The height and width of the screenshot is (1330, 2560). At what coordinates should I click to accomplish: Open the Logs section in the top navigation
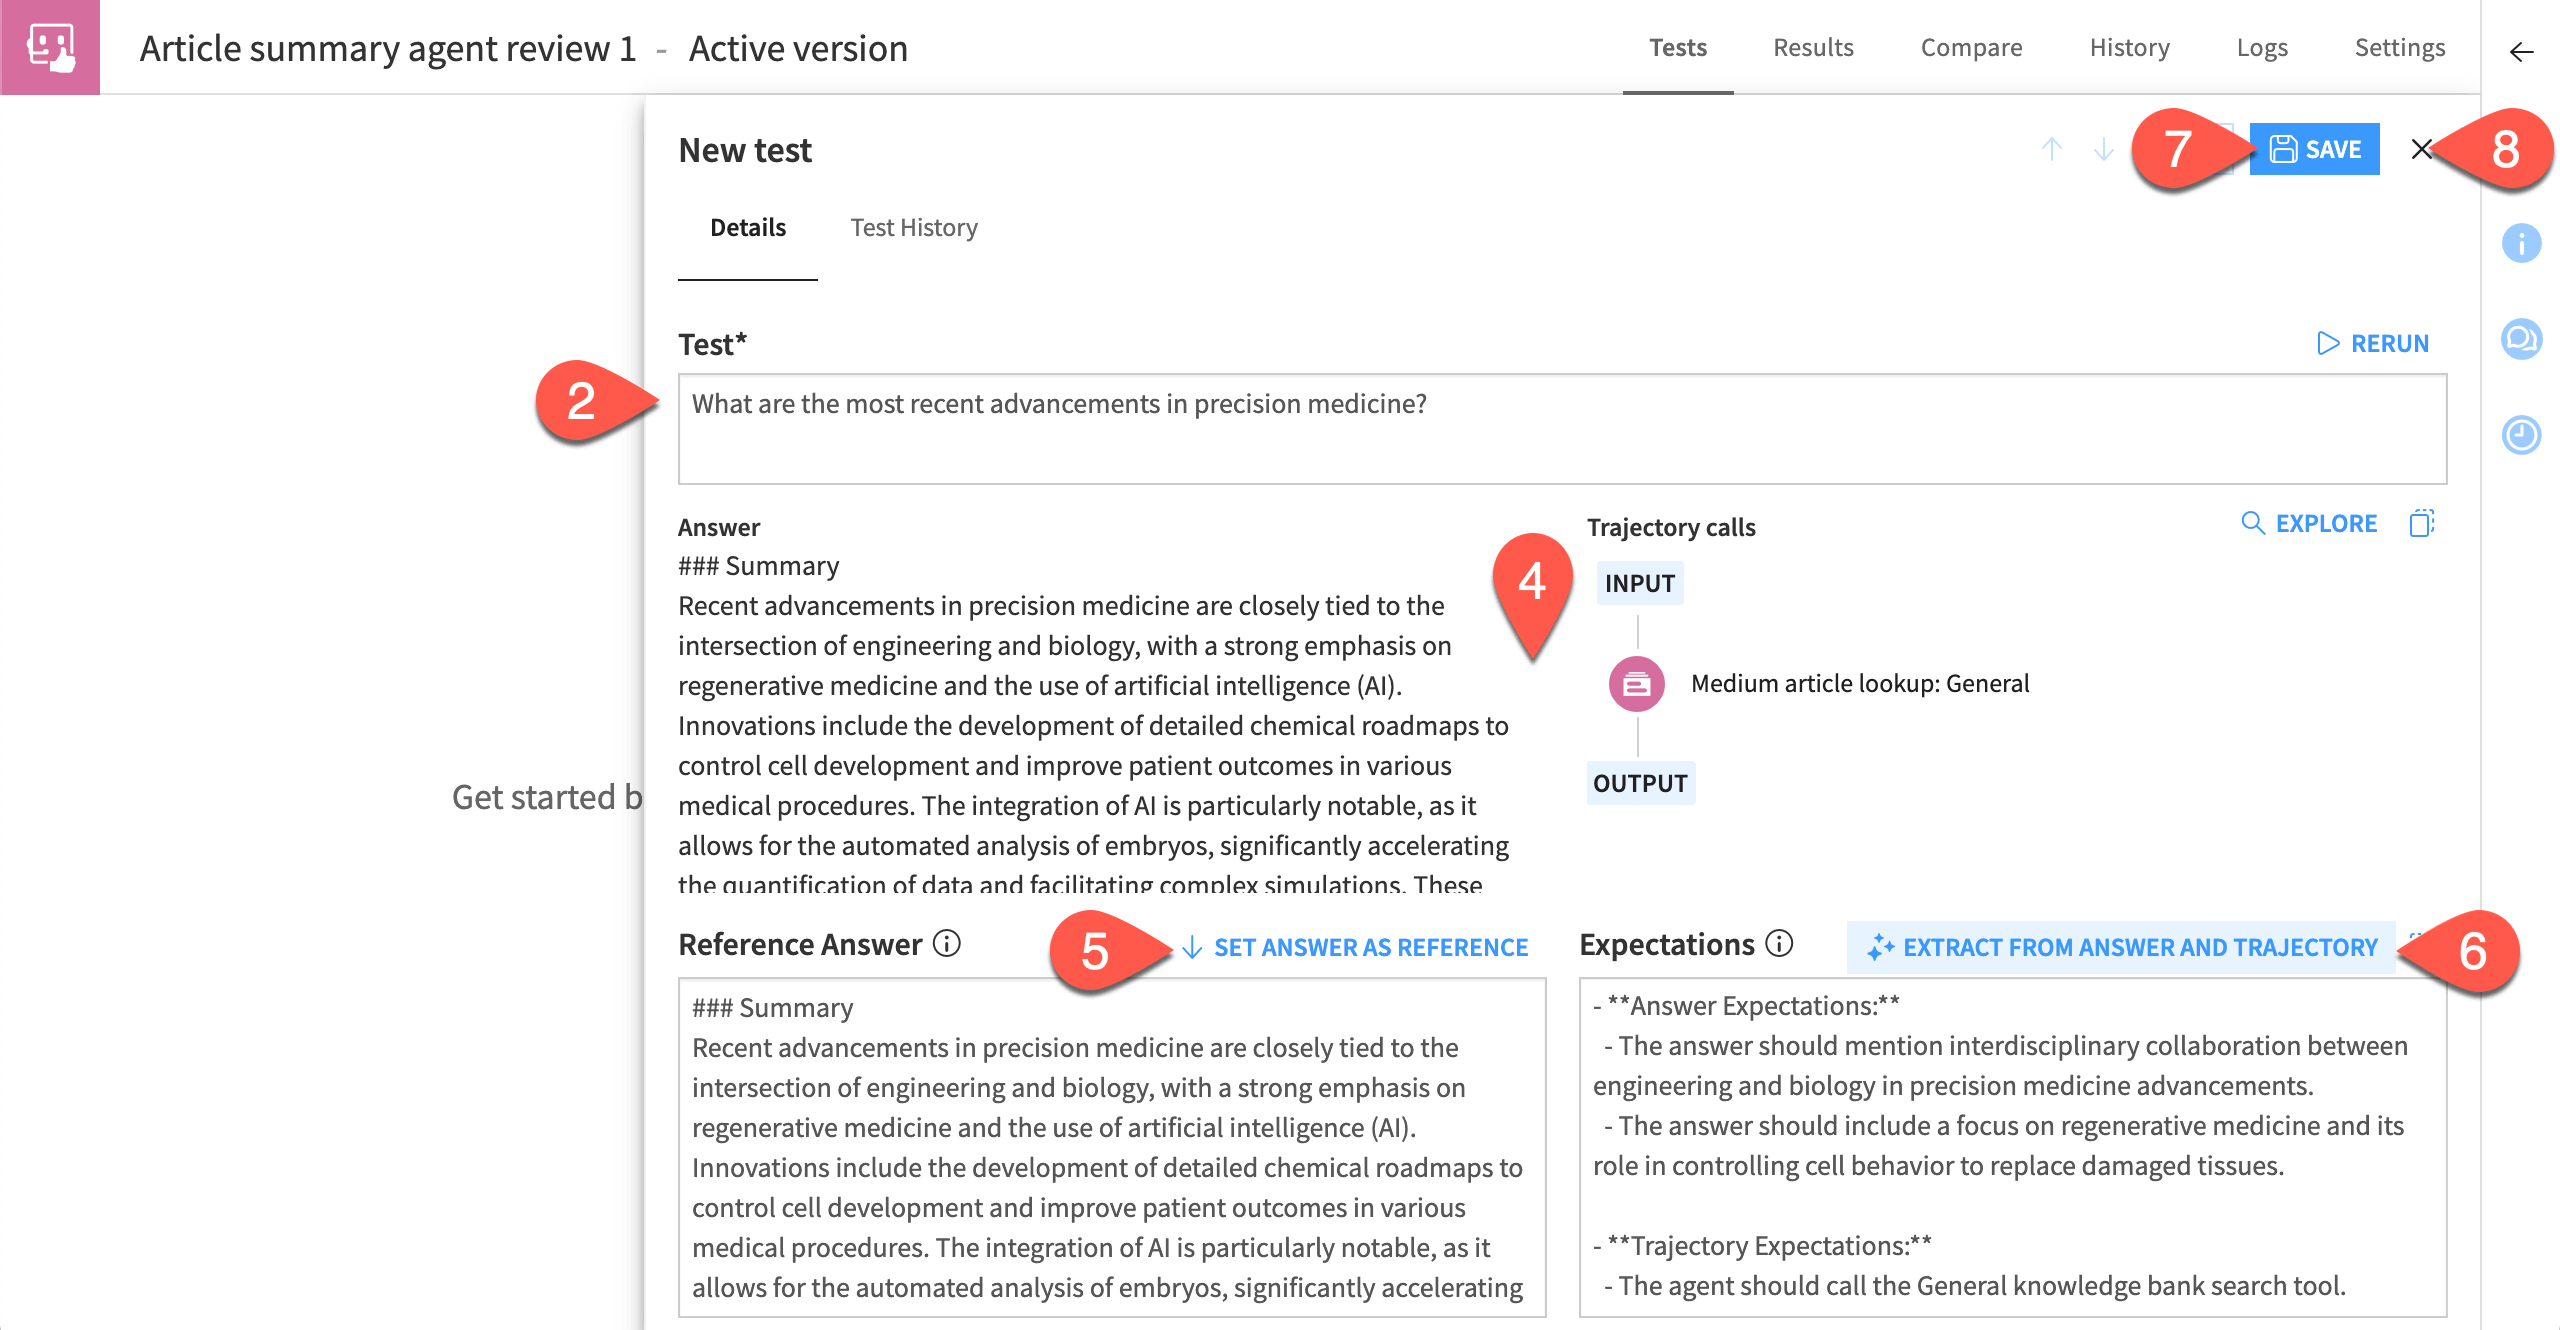click(x=2263, y=47)
